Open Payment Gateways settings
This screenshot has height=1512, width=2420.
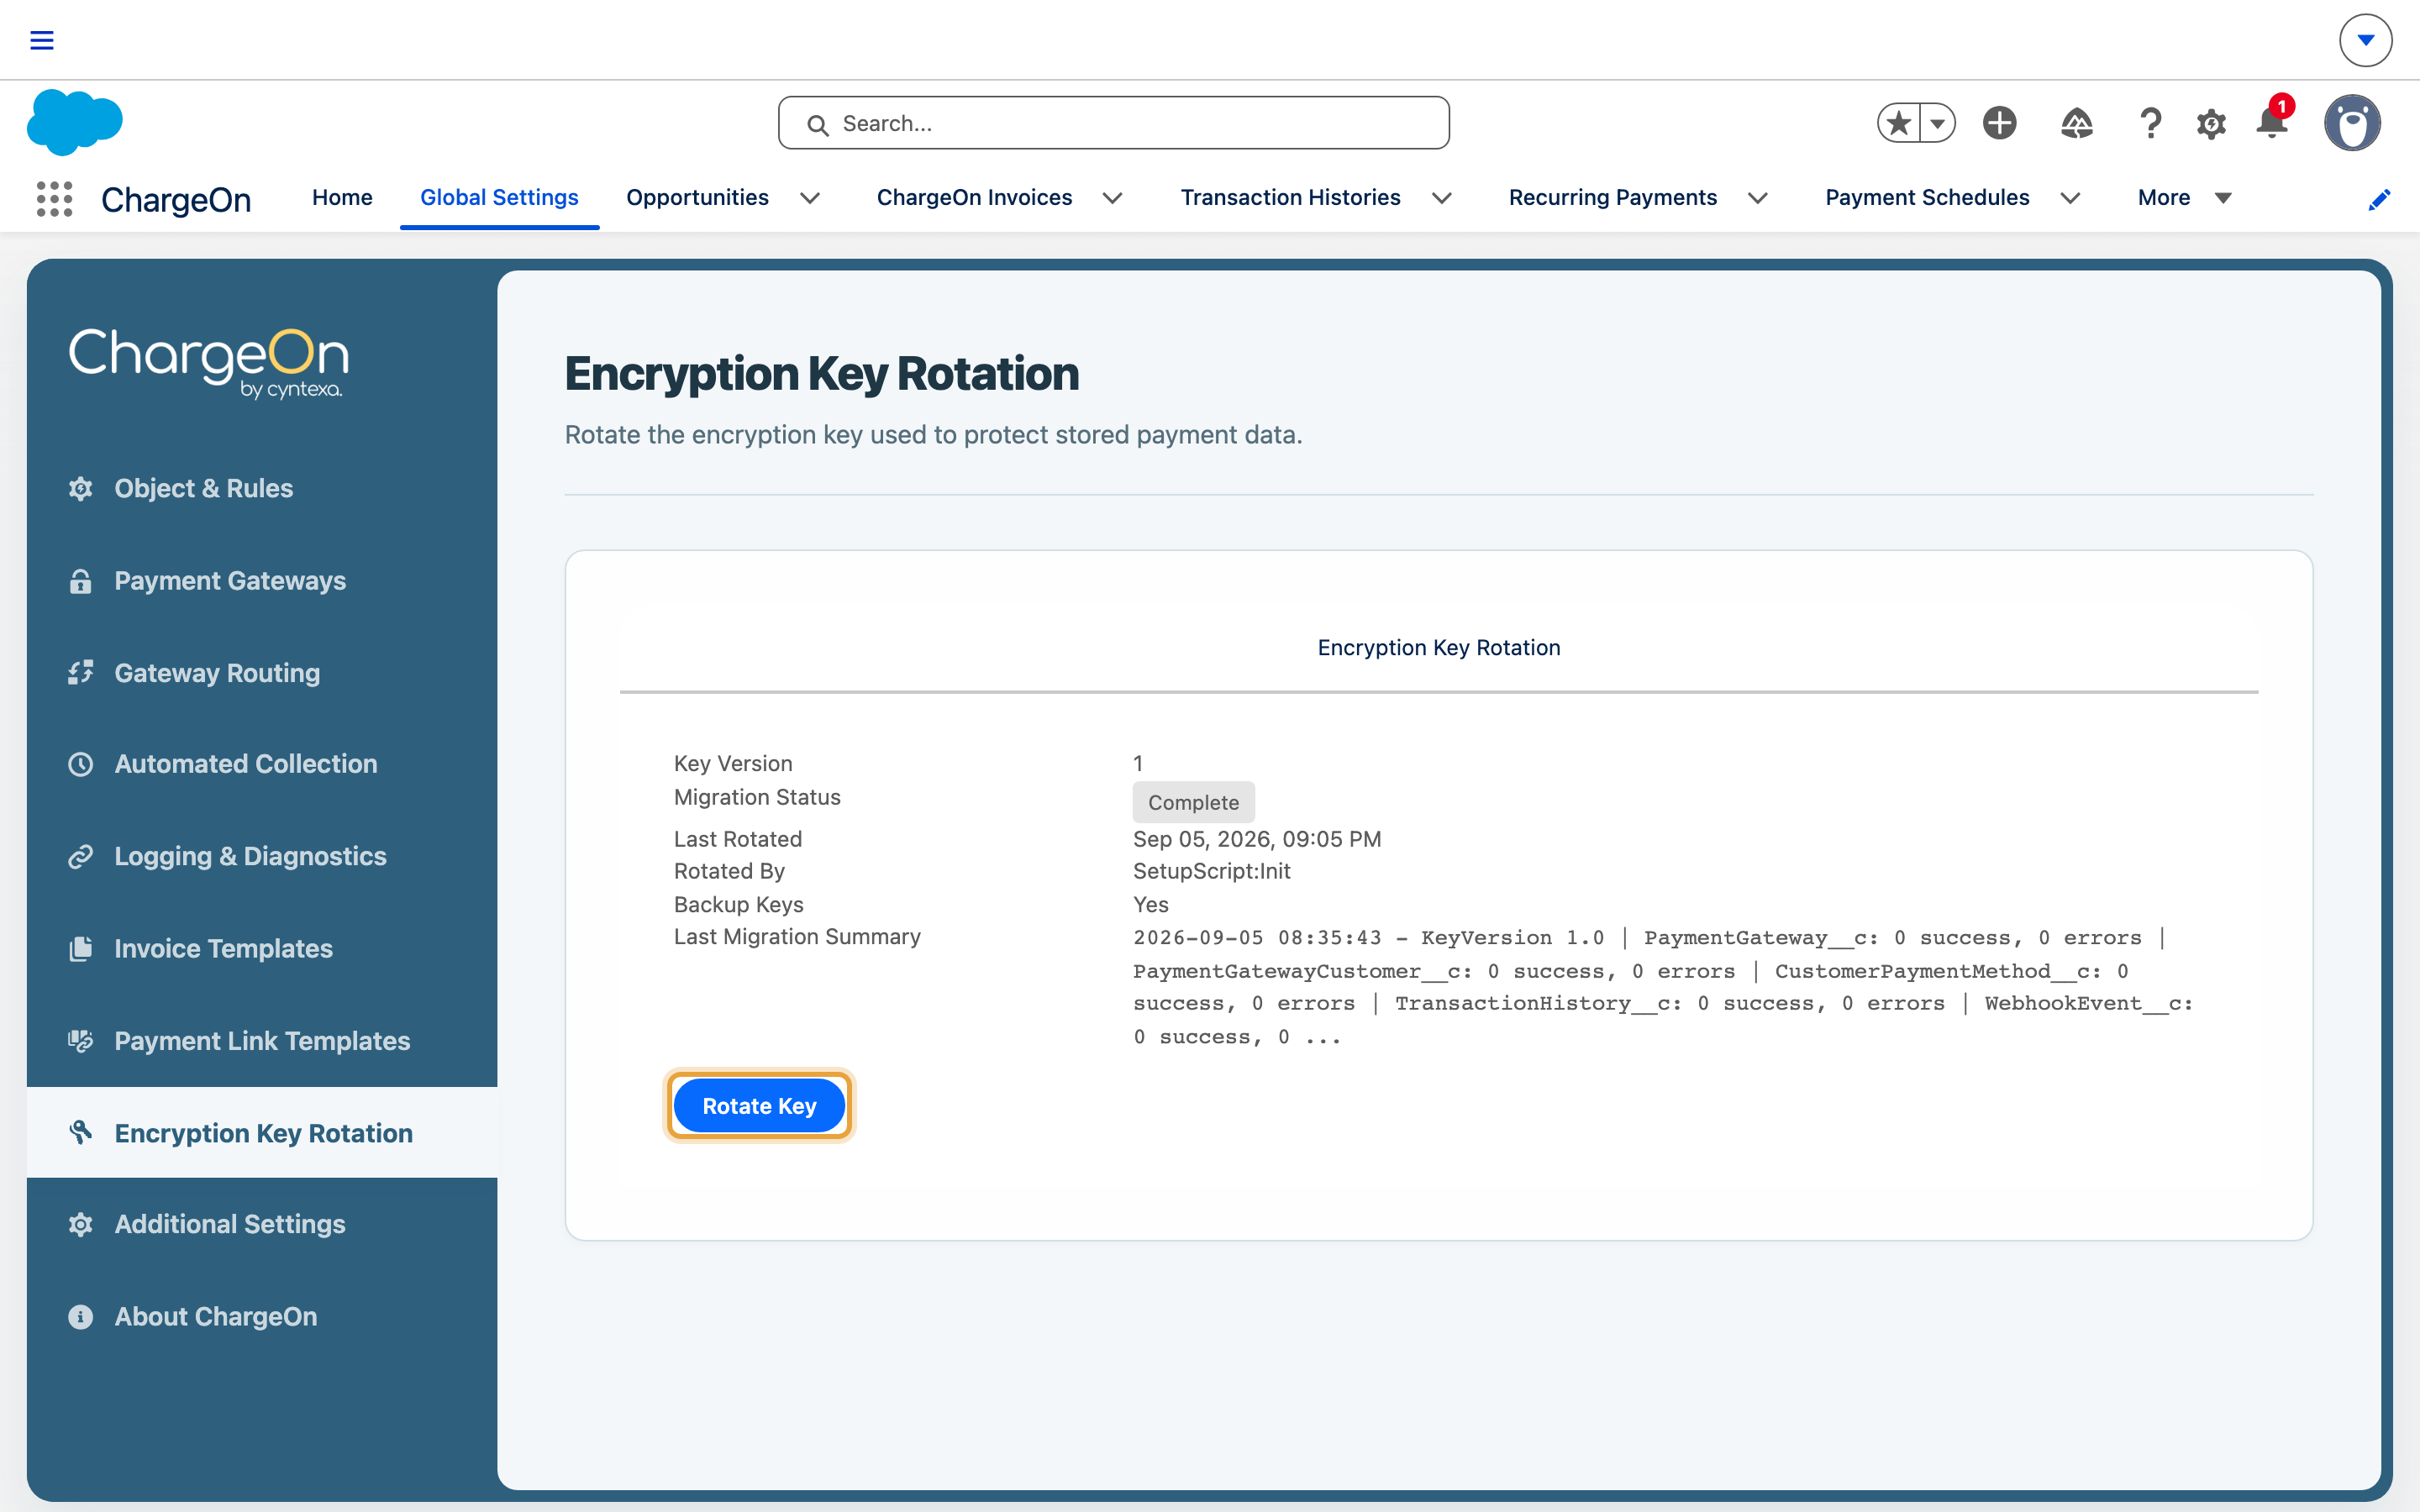[x=262, y=581]
